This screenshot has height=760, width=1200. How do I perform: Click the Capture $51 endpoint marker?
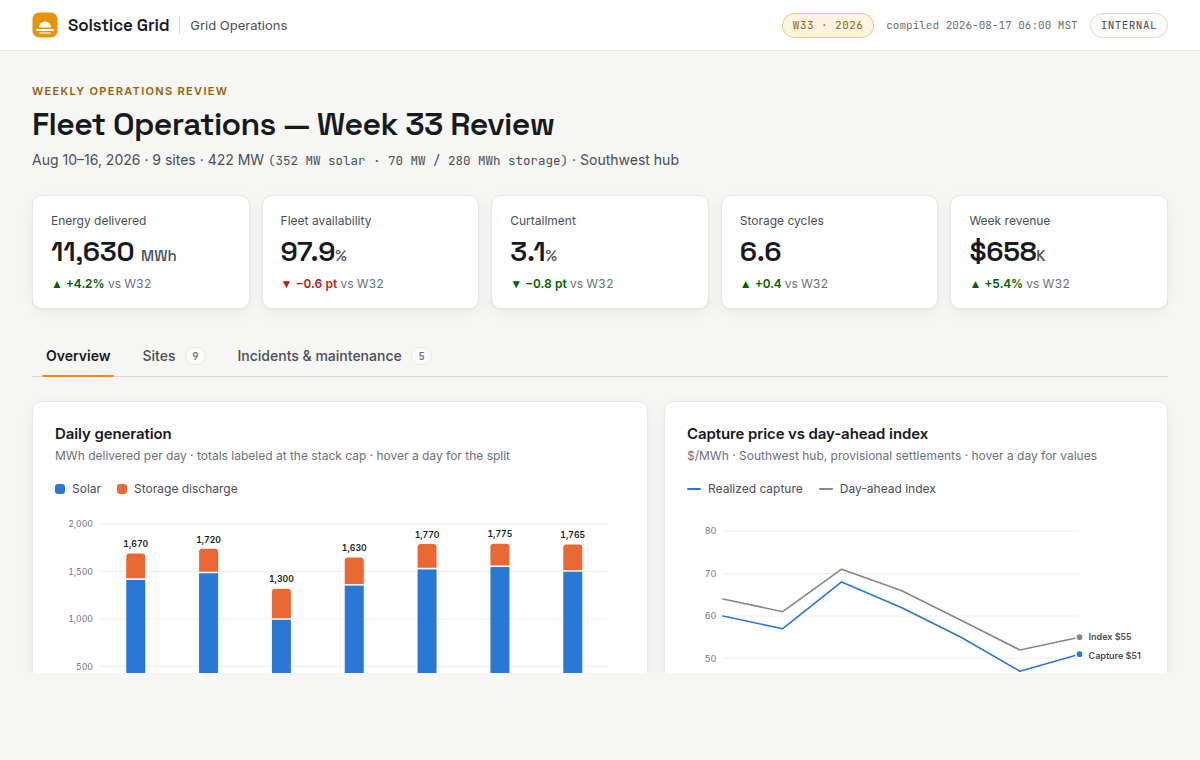click(x=1079, y=655)
